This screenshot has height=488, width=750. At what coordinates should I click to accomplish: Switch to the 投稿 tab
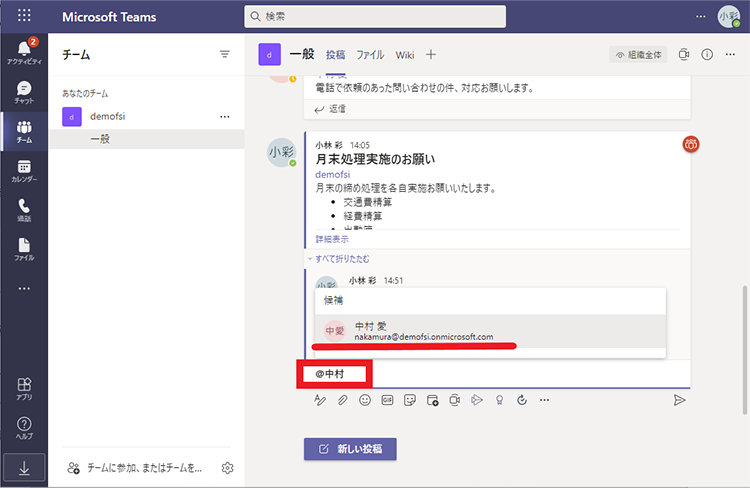(335, 55)
